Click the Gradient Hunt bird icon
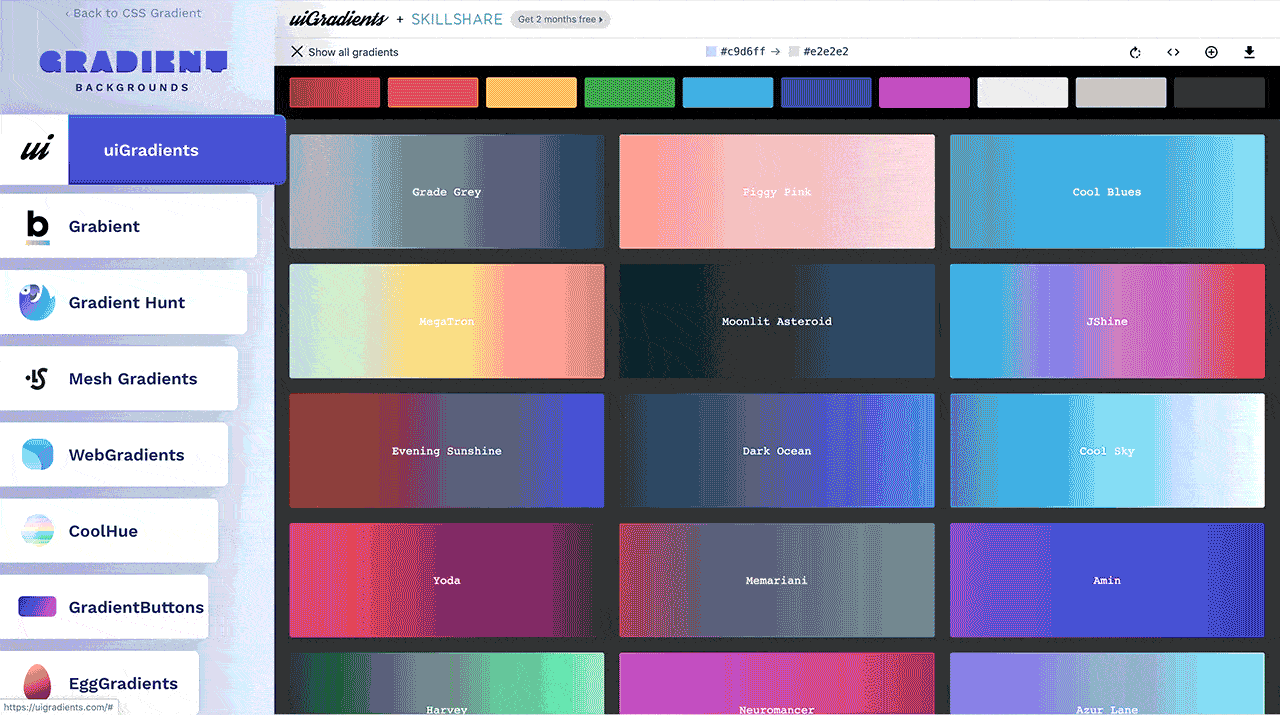The height and width of the screenshot is (715, 1280). (37, 302)
